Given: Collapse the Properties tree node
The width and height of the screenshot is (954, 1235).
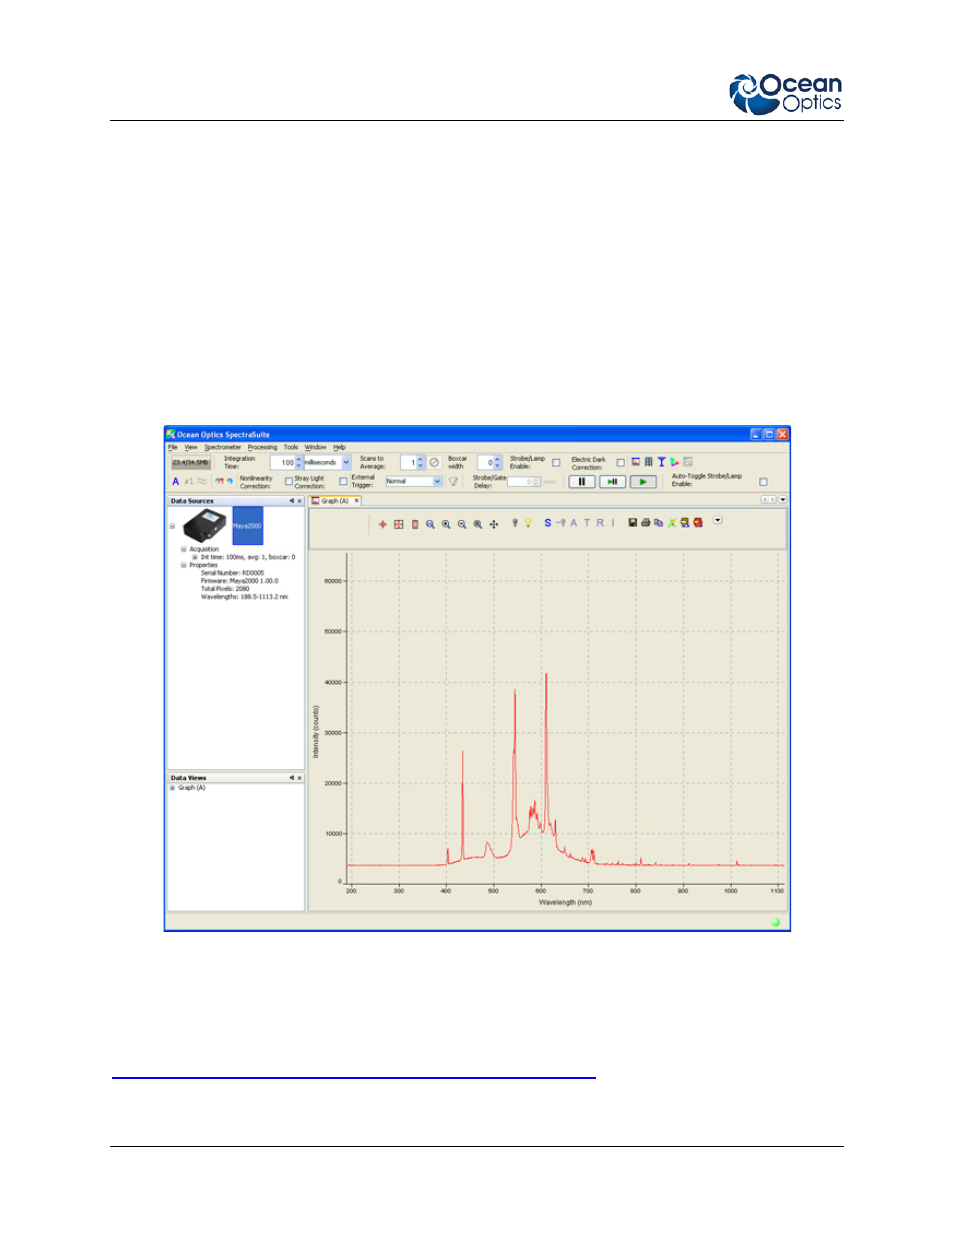Looking at the screenshot, I should pos(183,565).
